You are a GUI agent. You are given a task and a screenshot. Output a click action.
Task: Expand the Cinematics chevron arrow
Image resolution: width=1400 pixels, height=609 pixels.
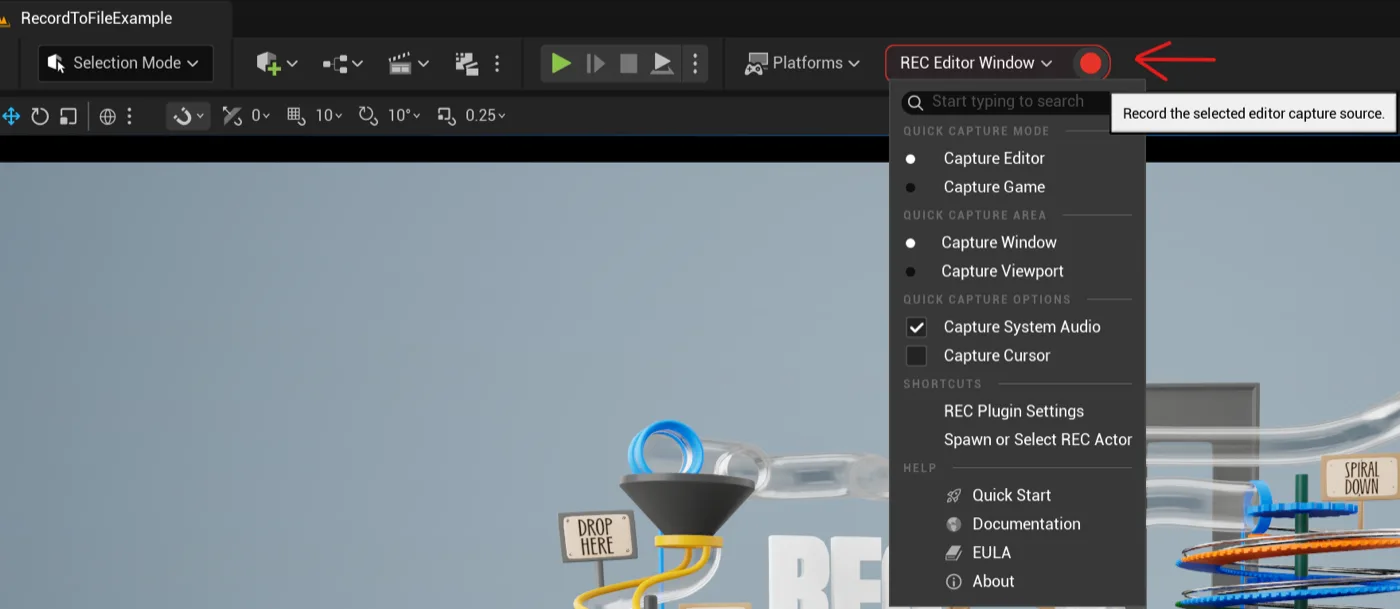424,64
